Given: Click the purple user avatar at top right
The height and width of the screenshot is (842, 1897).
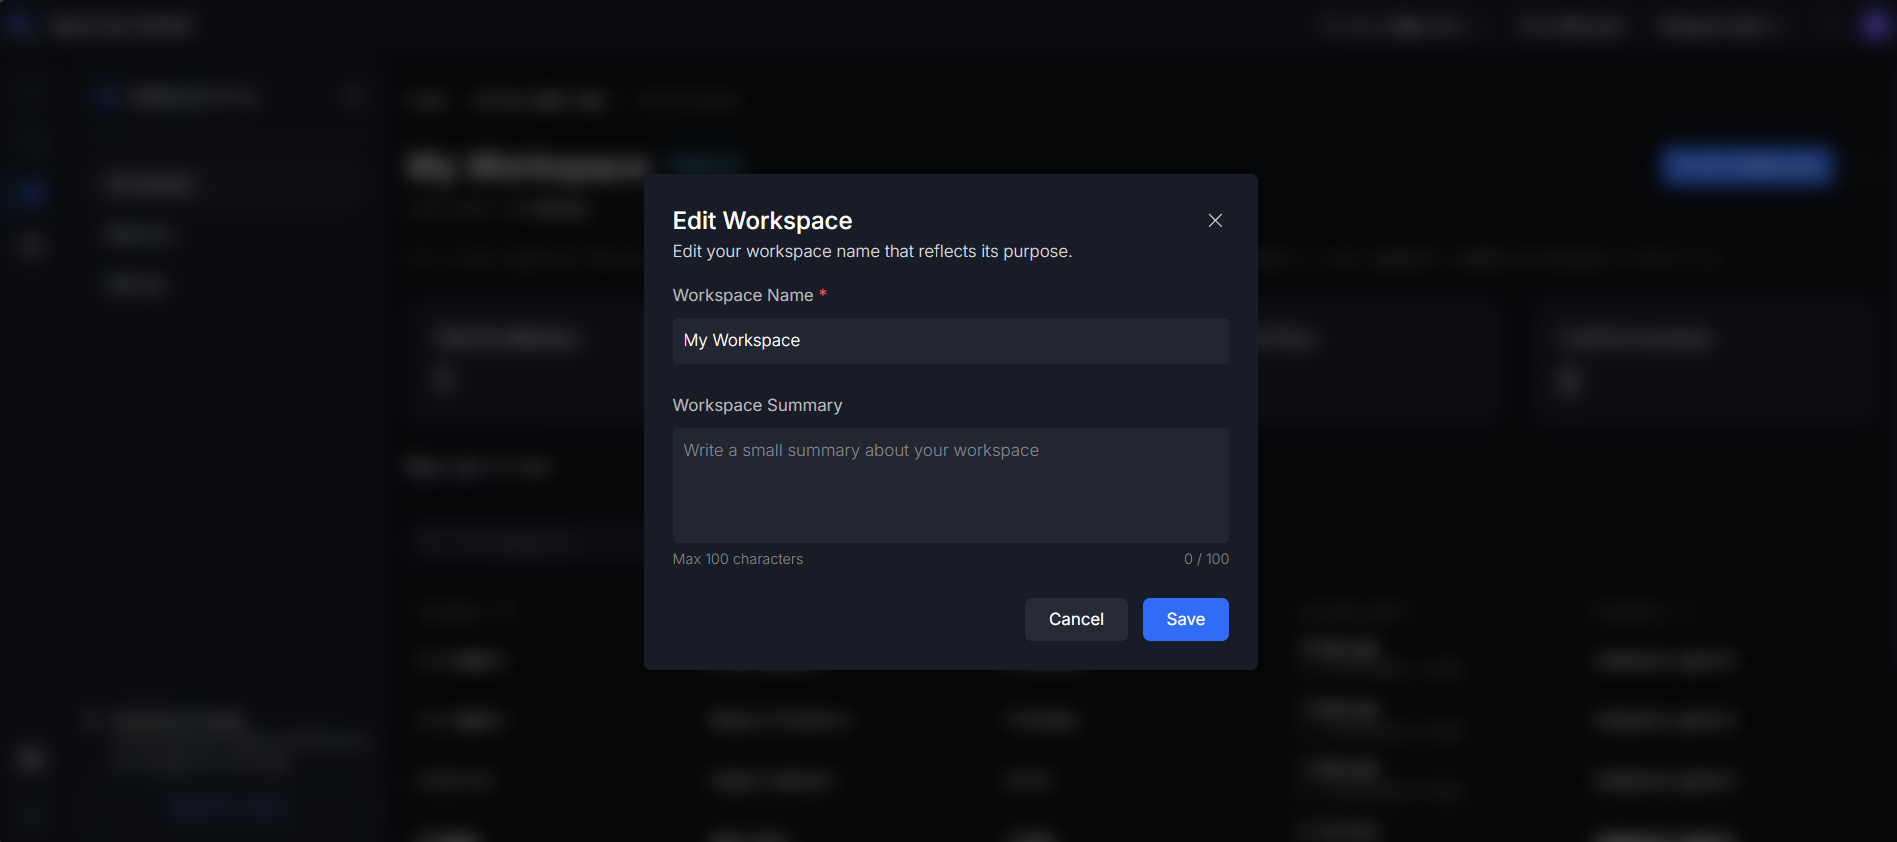Looking at the screenshot, I should tap(1874, 26).
